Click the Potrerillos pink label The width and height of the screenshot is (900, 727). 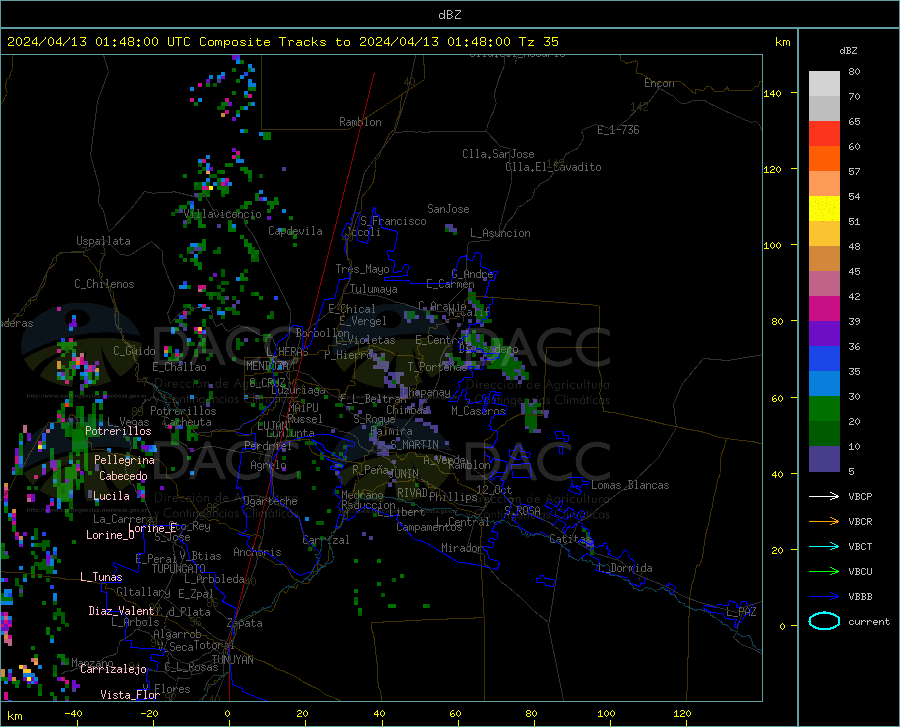[x=118, y=431]
